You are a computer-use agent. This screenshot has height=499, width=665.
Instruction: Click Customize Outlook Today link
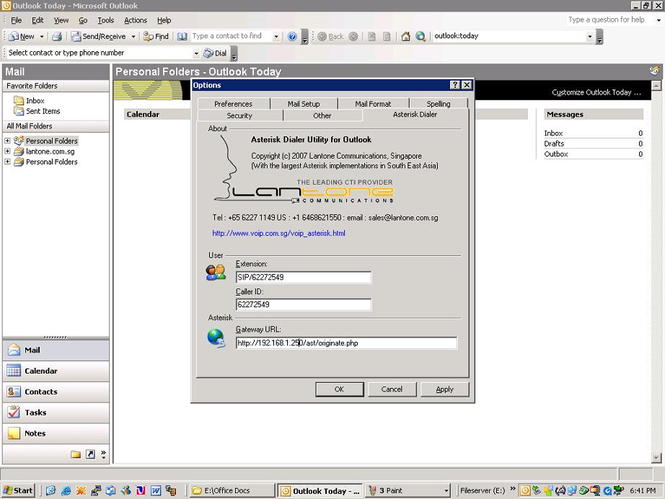click(x=596, y=92)
